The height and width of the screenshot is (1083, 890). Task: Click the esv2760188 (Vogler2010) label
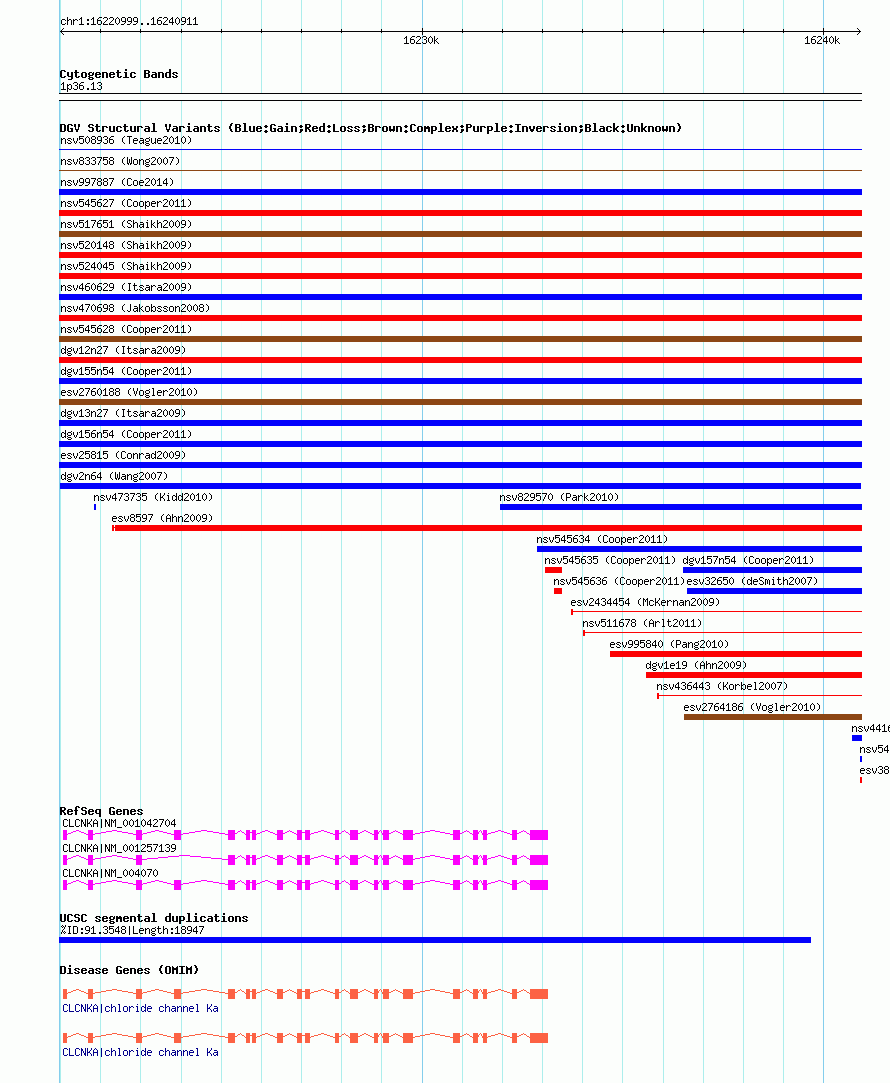129,392
